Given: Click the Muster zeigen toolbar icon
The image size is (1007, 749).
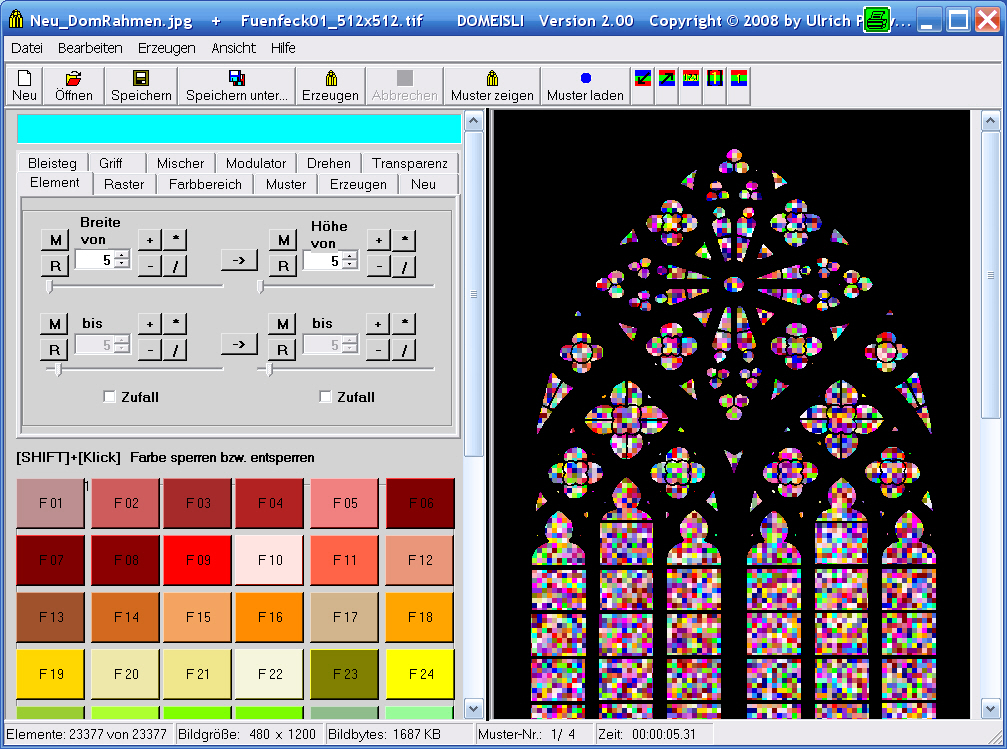Looking at the screenshot, I should pyautogui.click(x=492, y=78).
